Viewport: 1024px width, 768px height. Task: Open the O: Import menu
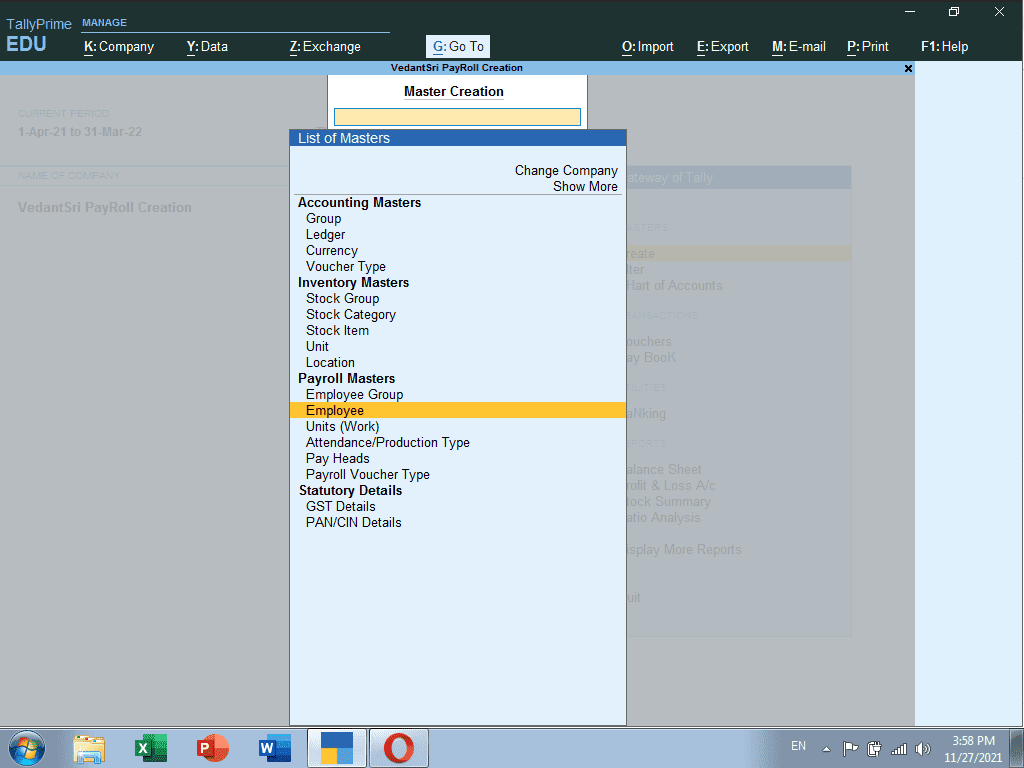[x=647, y=46]
